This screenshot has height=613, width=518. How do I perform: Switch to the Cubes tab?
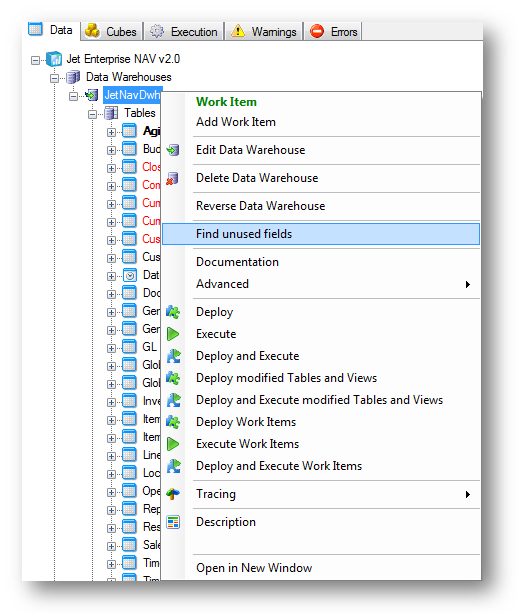pos(111,31)
